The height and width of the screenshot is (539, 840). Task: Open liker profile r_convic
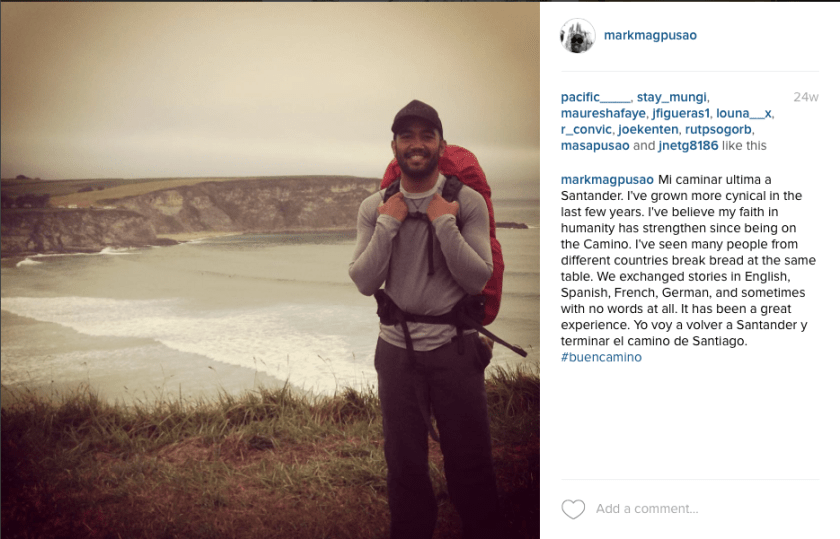click(x=586, y=129)
